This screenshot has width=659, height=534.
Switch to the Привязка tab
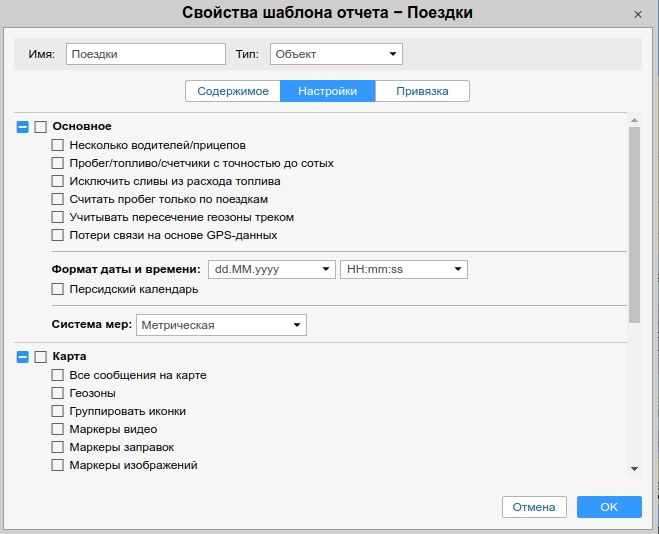[x=422, y=91]
